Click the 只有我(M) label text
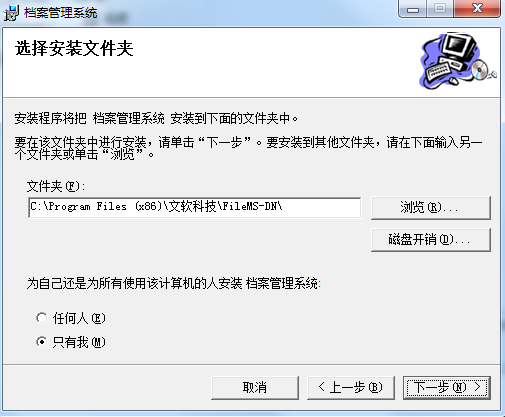The width and height of the screenshot is (505, 417). (79, 342)
